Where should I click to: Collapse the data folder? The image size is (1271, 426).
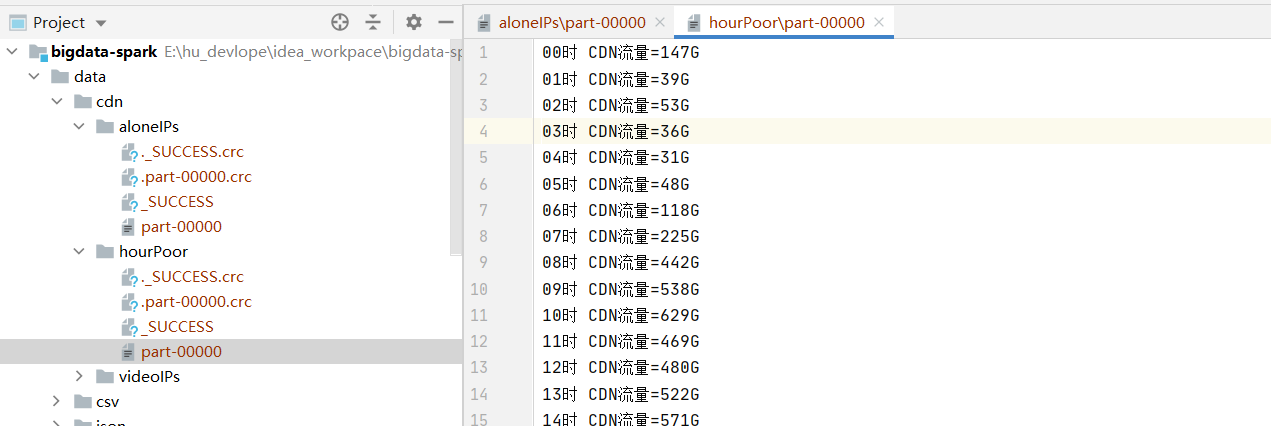coord(35,77)
